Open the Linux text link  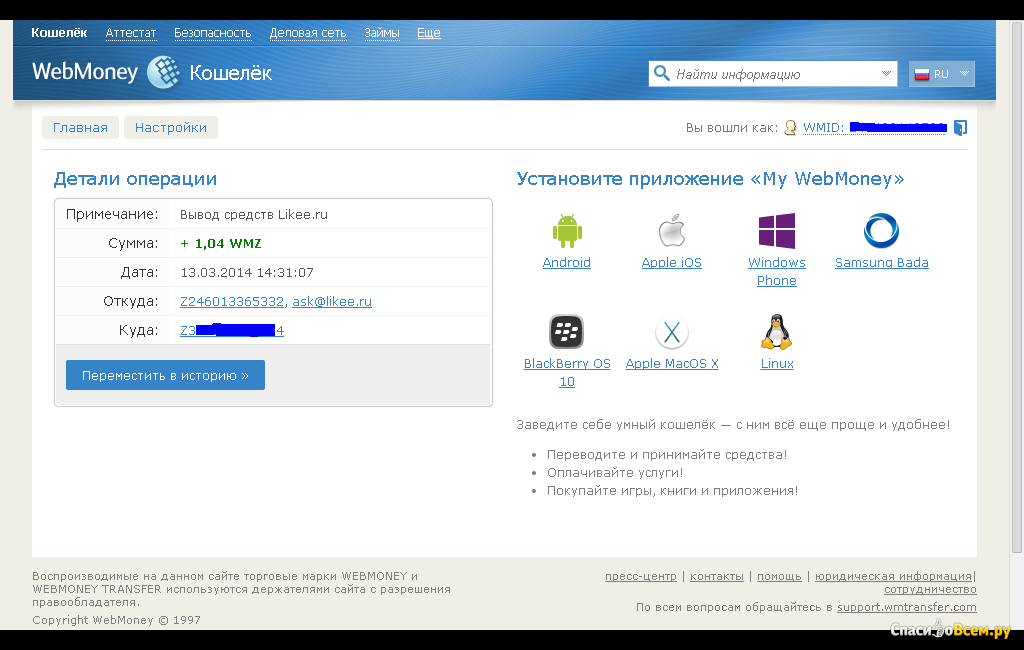(777, 364)
